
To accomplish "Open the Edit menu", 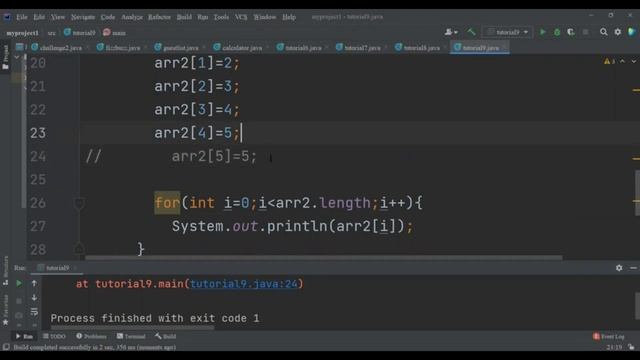I will pos(39,17).
